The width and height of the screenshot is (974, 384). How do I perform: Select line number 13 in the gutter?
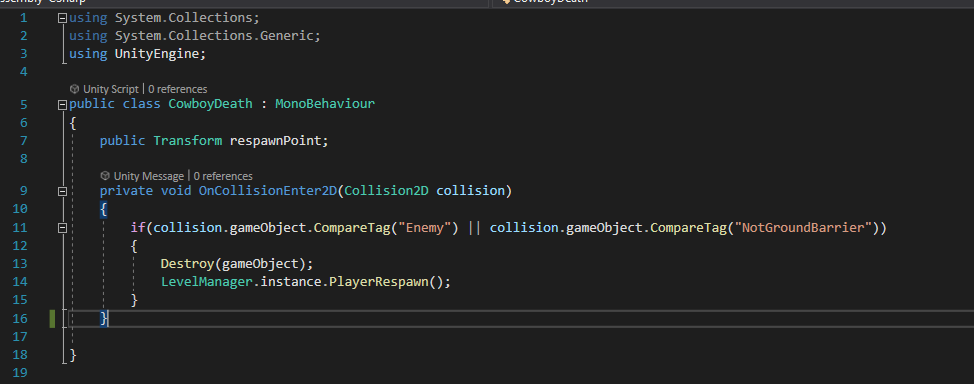[x=20, y=263]
